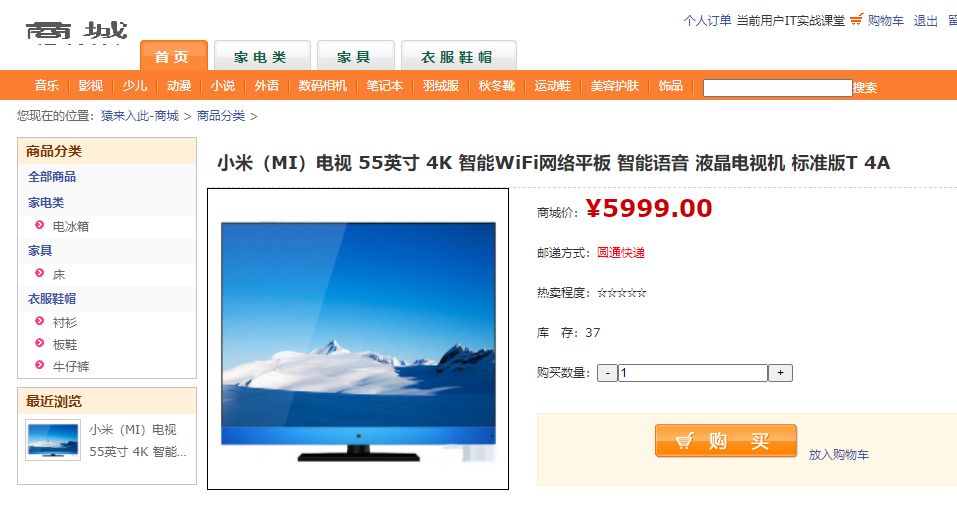The width and height of the screenshot is (957, 505).
Task: Click the hot-selling star rating
Action: tap(621, 293)
